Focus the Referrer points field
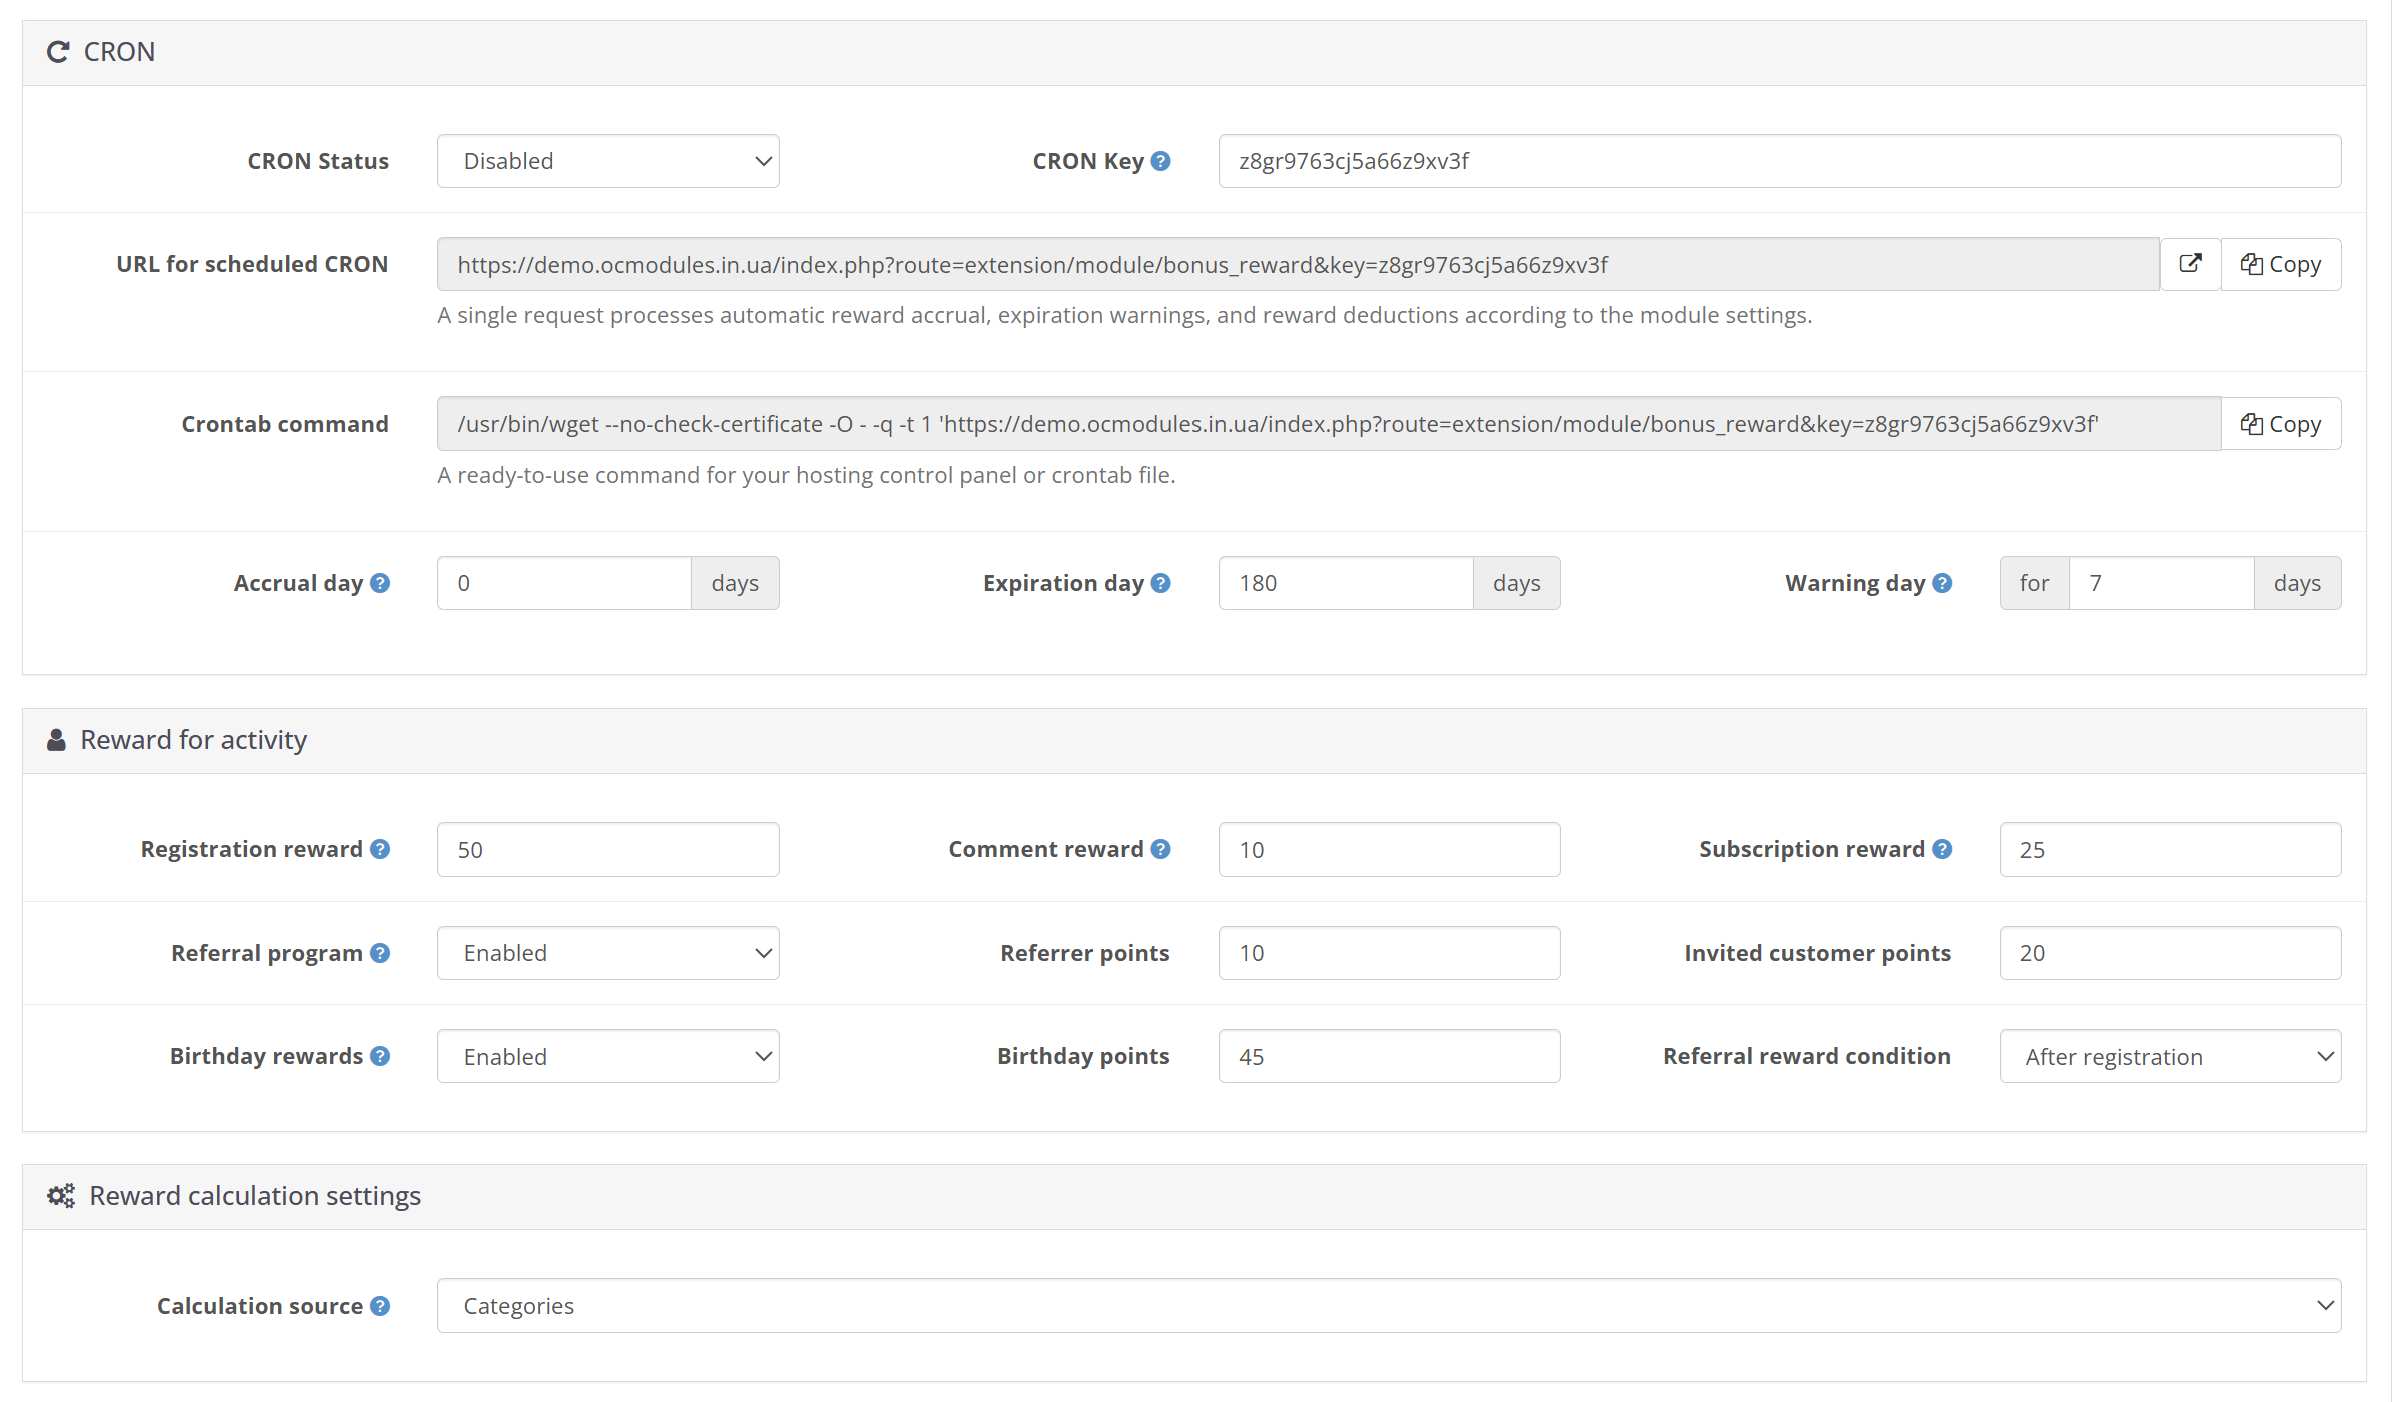This screenshot has width=2392, height=1402. 1389,953
